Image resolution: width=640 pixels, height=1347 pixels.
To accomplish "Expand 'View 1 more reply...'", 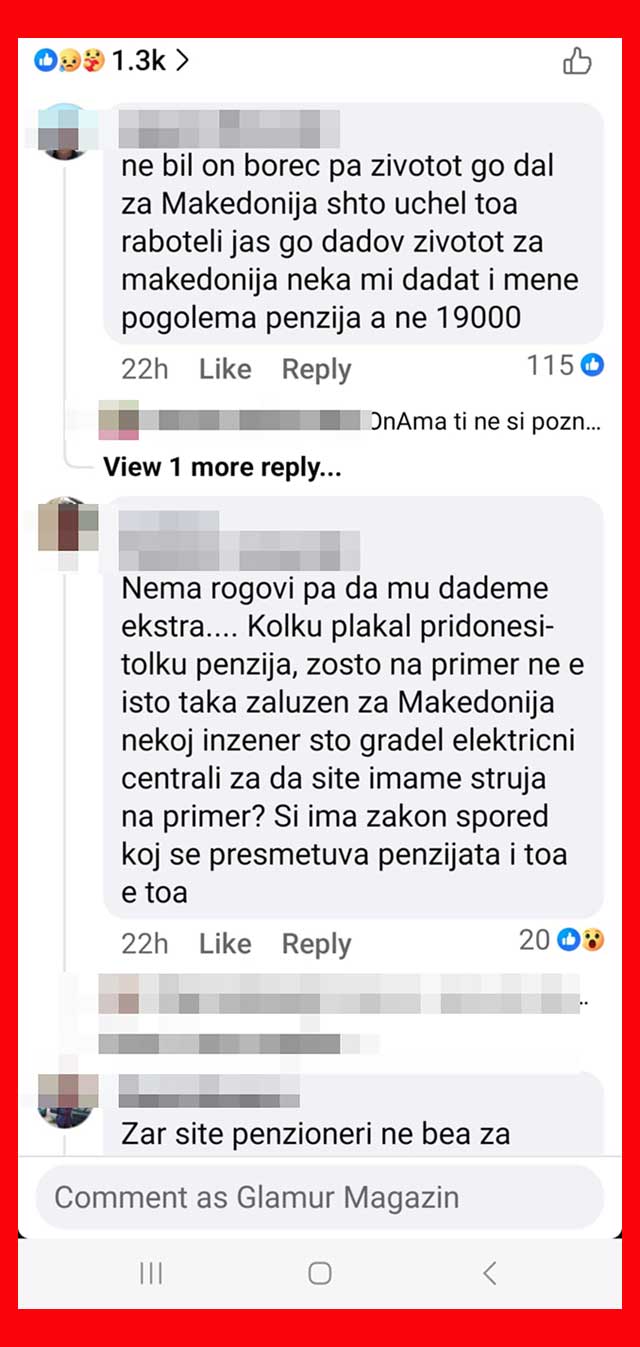I will click(x=222, y=467).
